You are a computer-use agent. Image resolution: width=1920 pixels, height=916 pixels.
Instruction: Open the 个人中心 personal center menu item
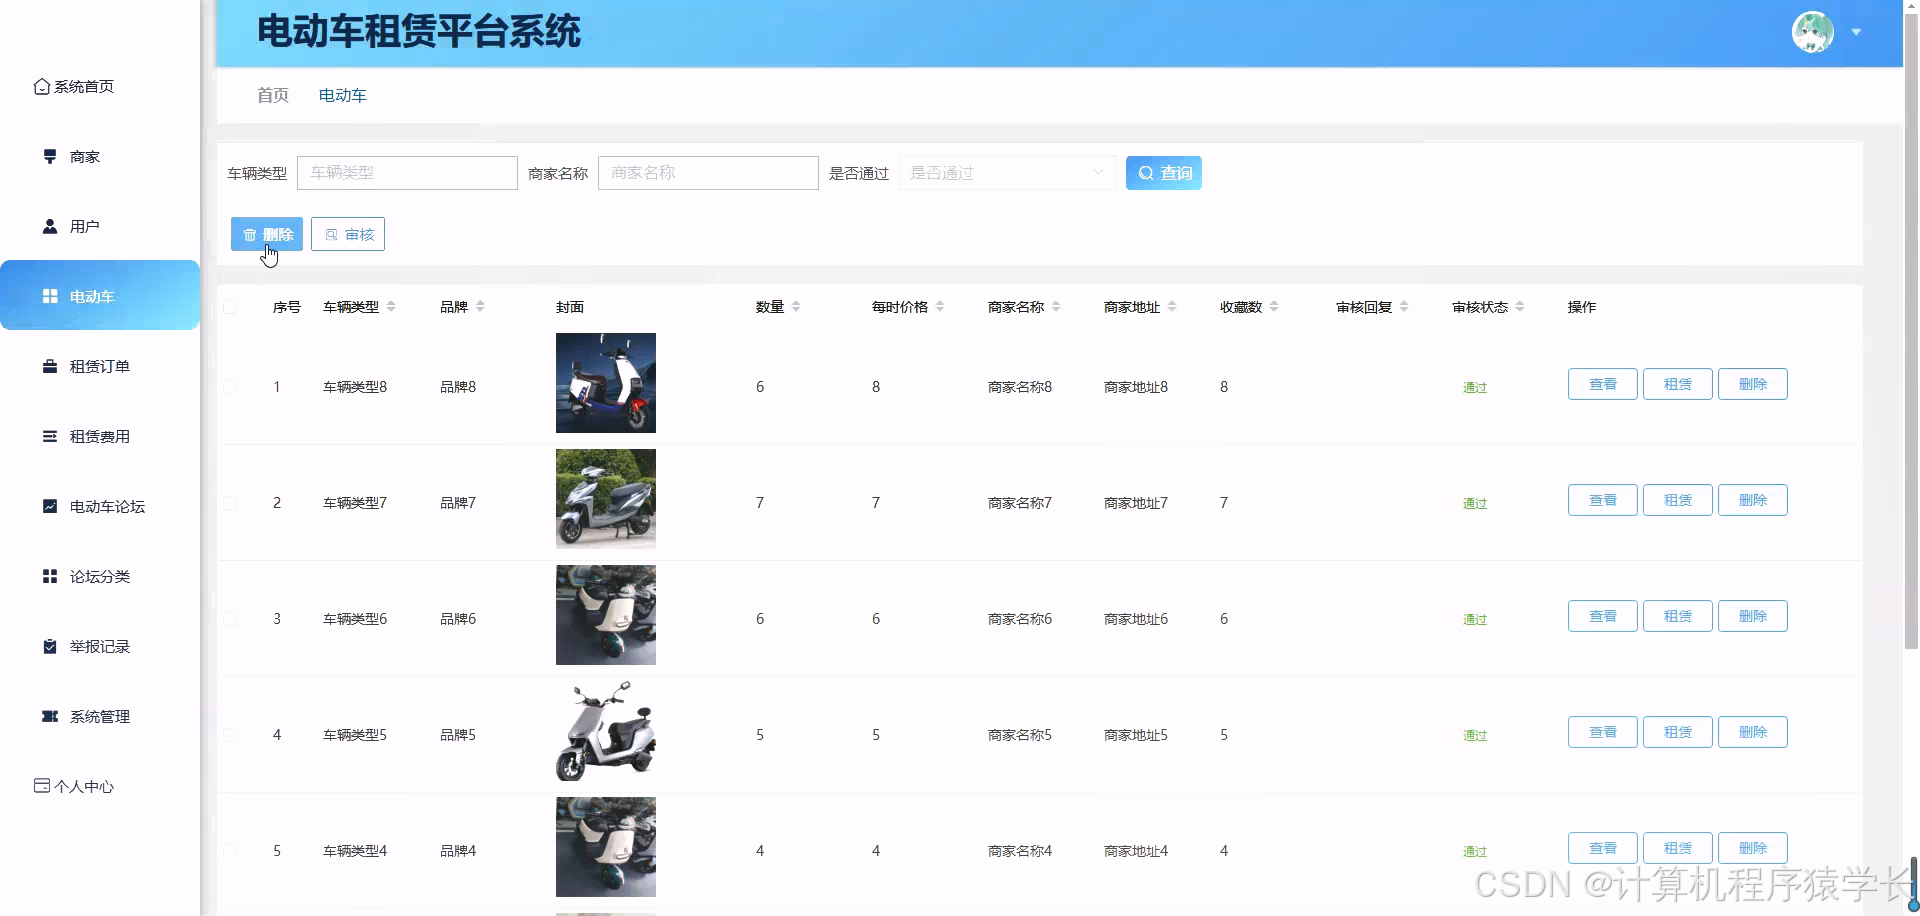click(84, 786)
